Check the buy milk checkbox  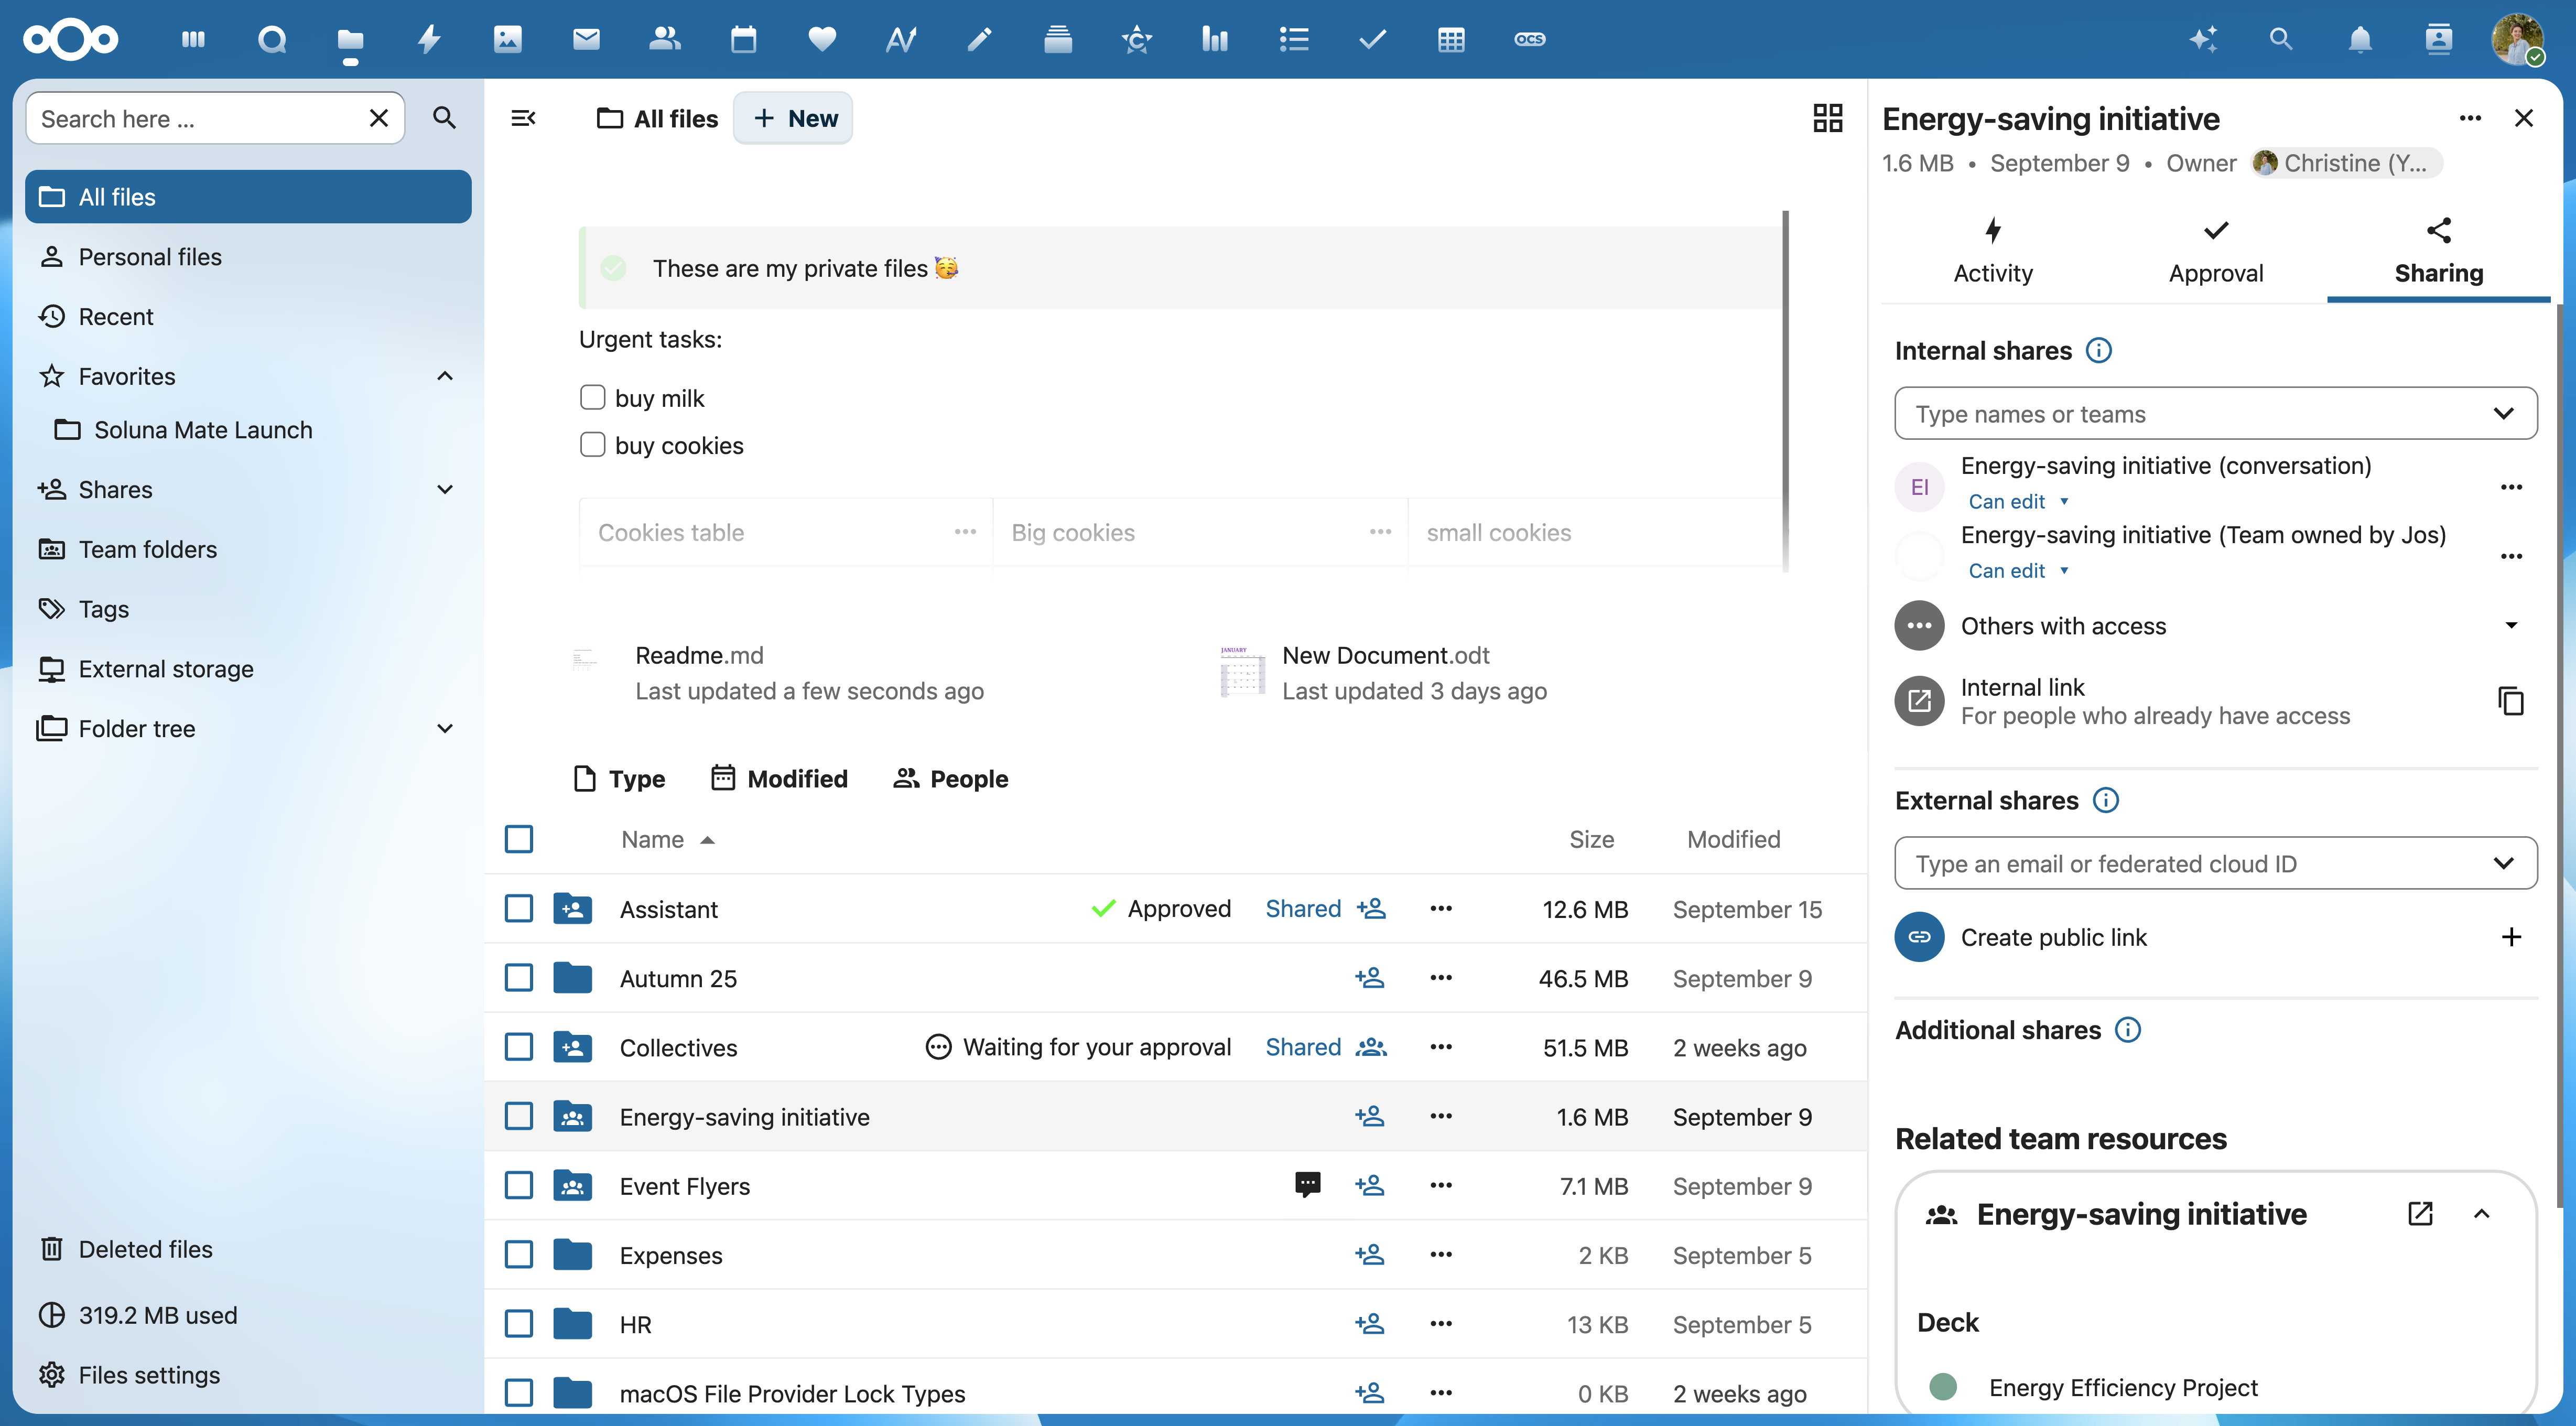coord(592,397)
